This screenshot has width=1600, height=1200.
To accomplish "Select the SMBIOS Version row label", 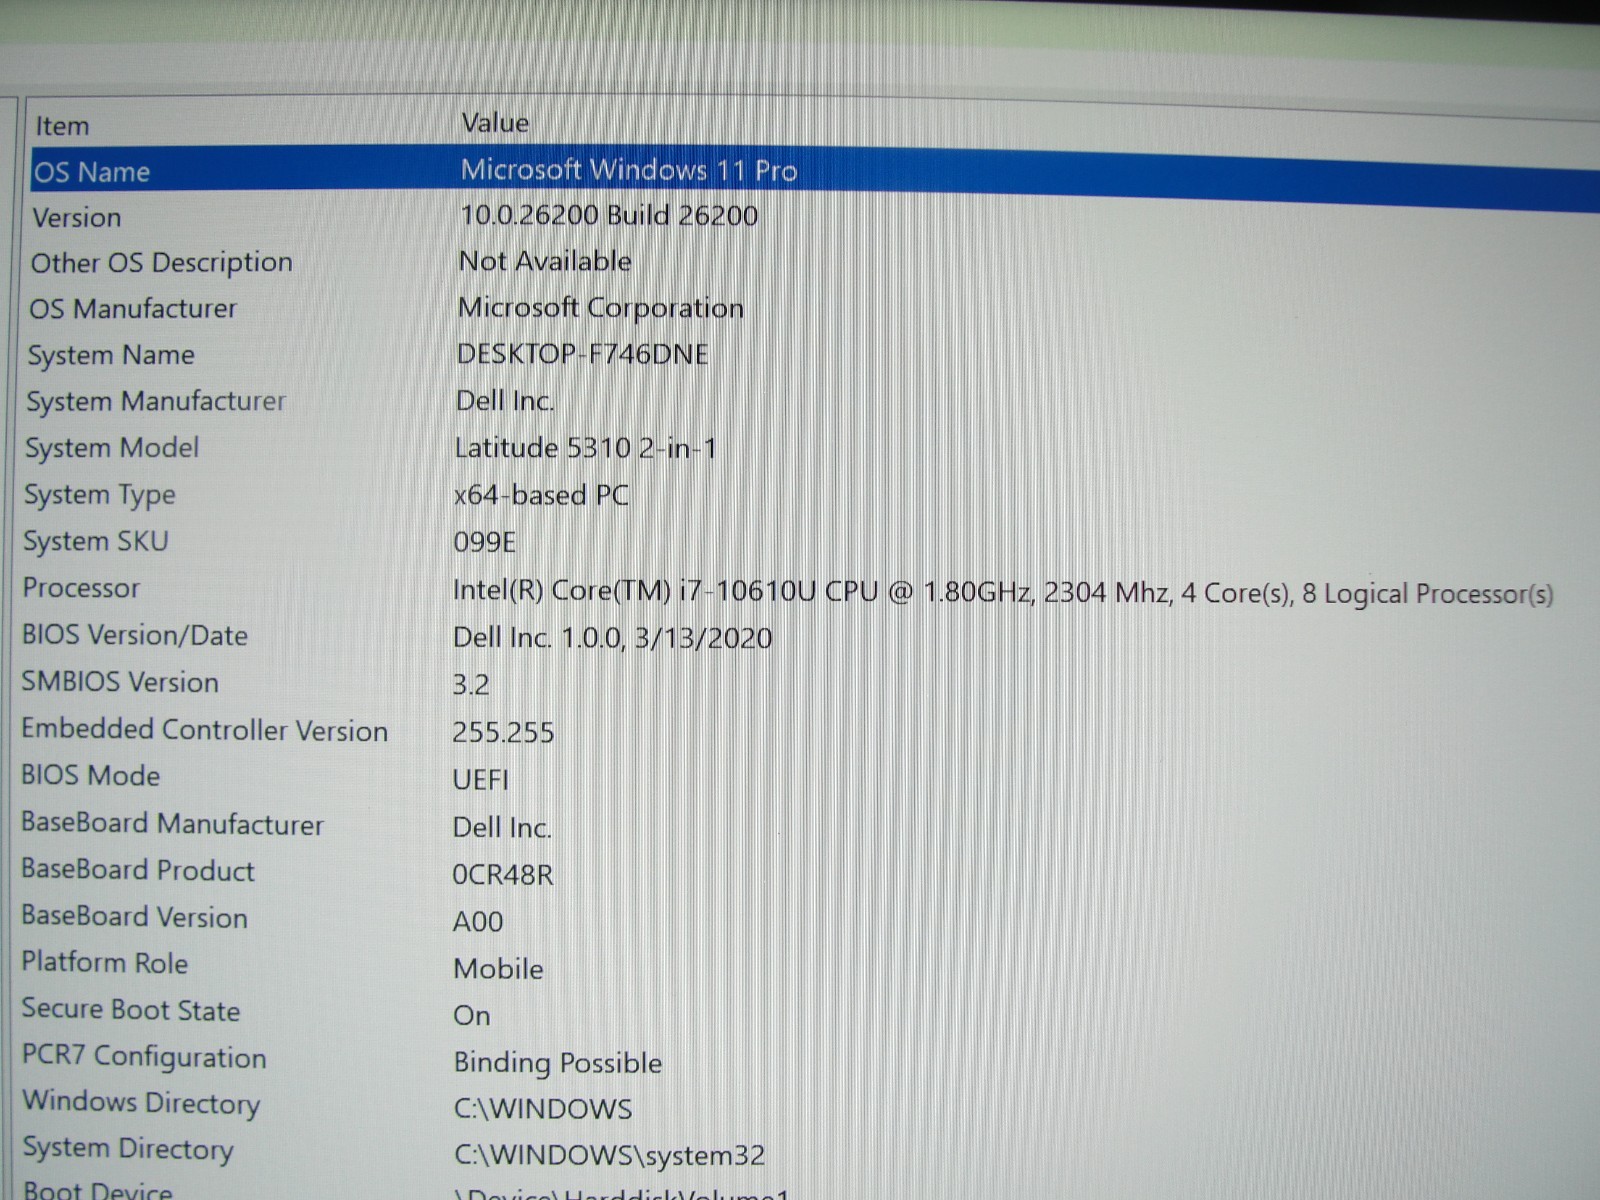I will coord(120,682).
